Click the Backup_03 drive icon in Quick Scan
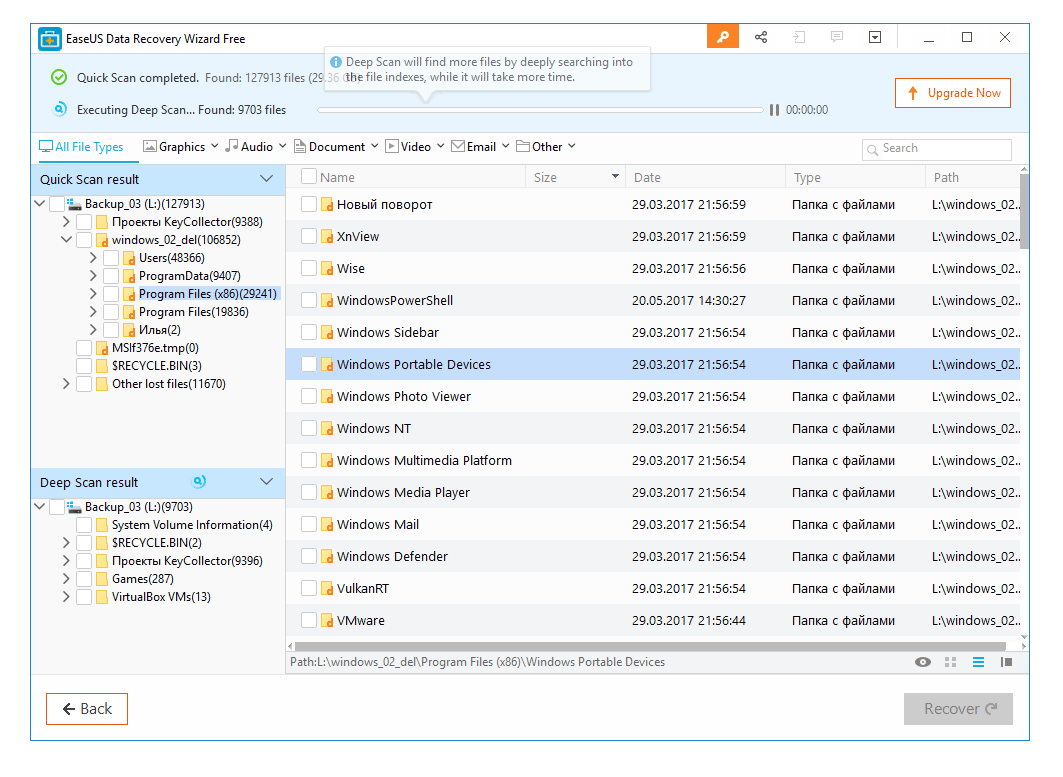Screen dimensions: 1063x777 pos(74,203)
